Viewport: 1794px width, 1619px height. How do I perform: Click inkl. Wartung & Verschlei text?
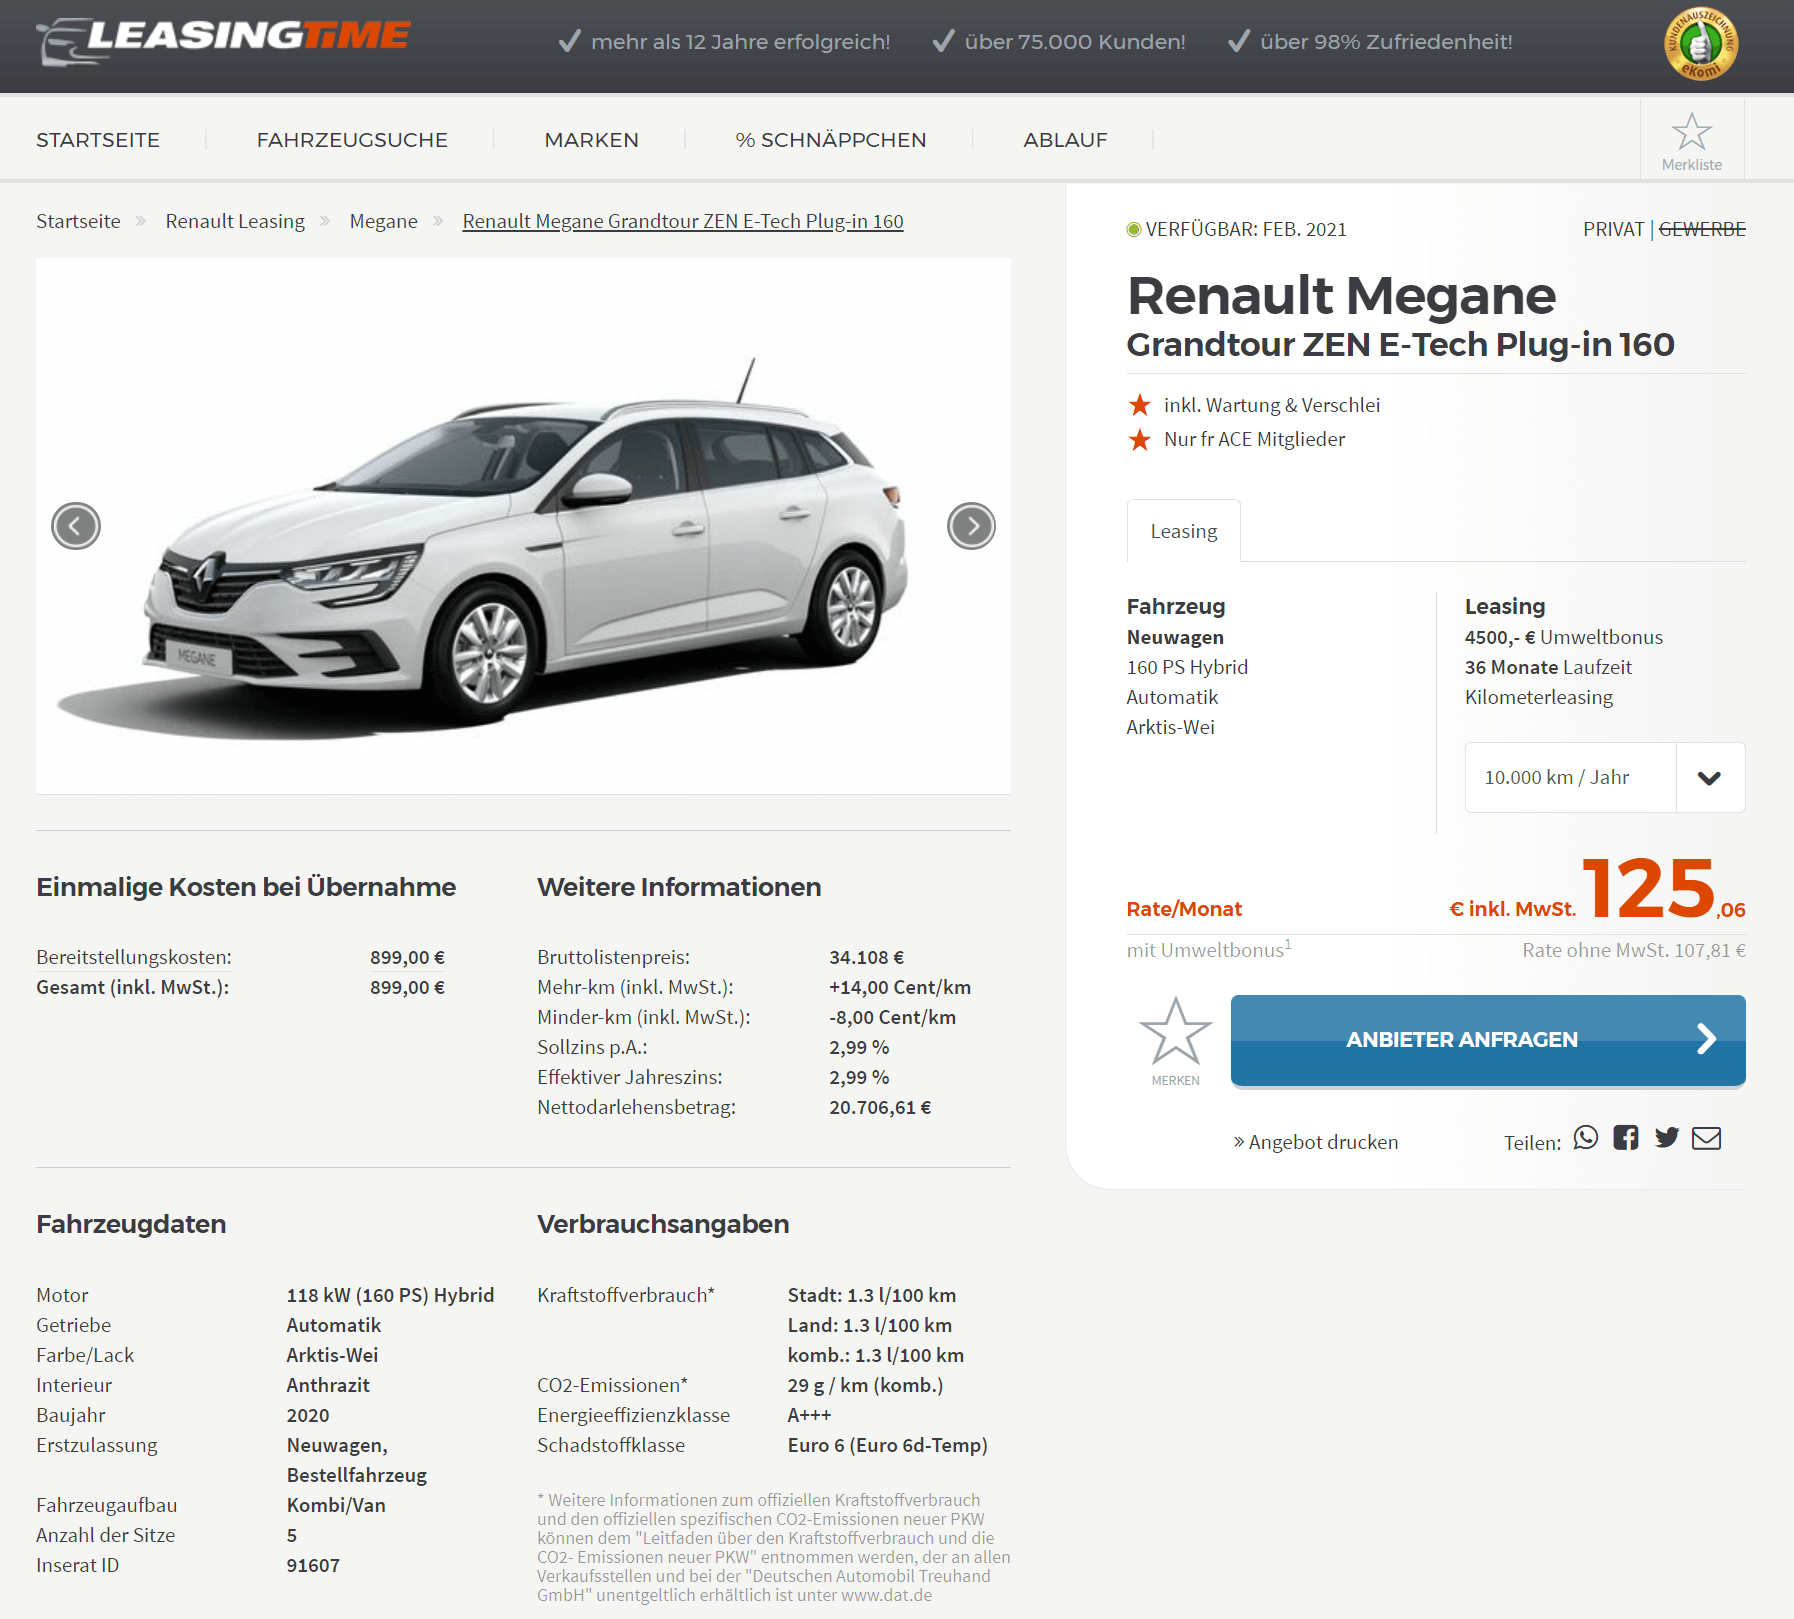1272,405
